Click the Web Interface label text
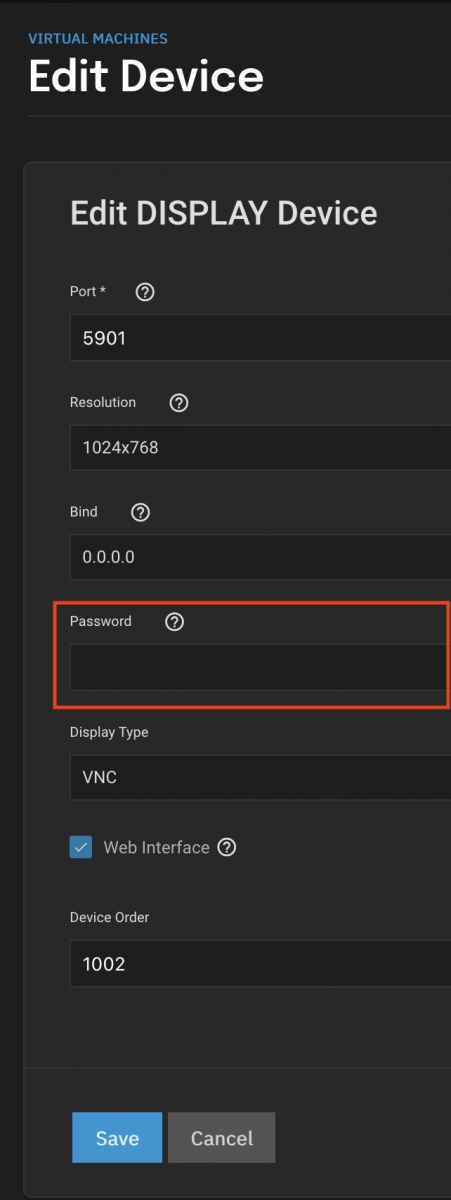The image size is (451, 1200). click(156, 848)
